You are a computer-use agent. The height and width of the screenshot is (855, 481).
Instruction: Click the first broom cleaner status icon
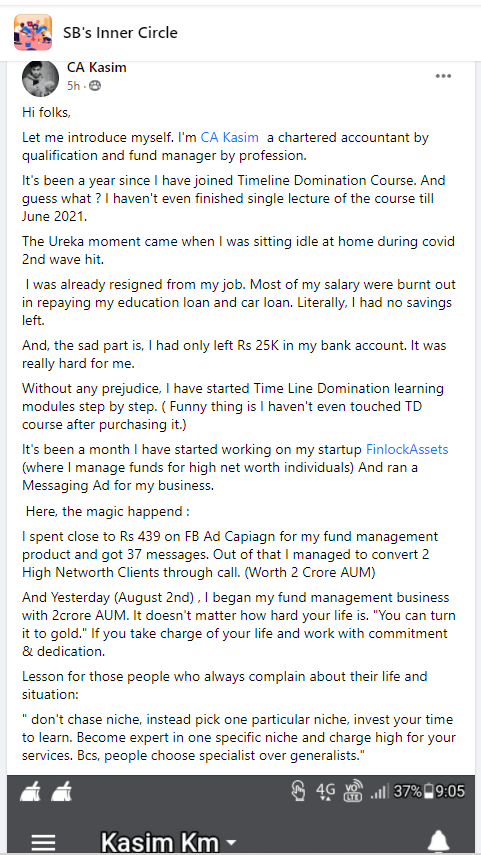31,792
